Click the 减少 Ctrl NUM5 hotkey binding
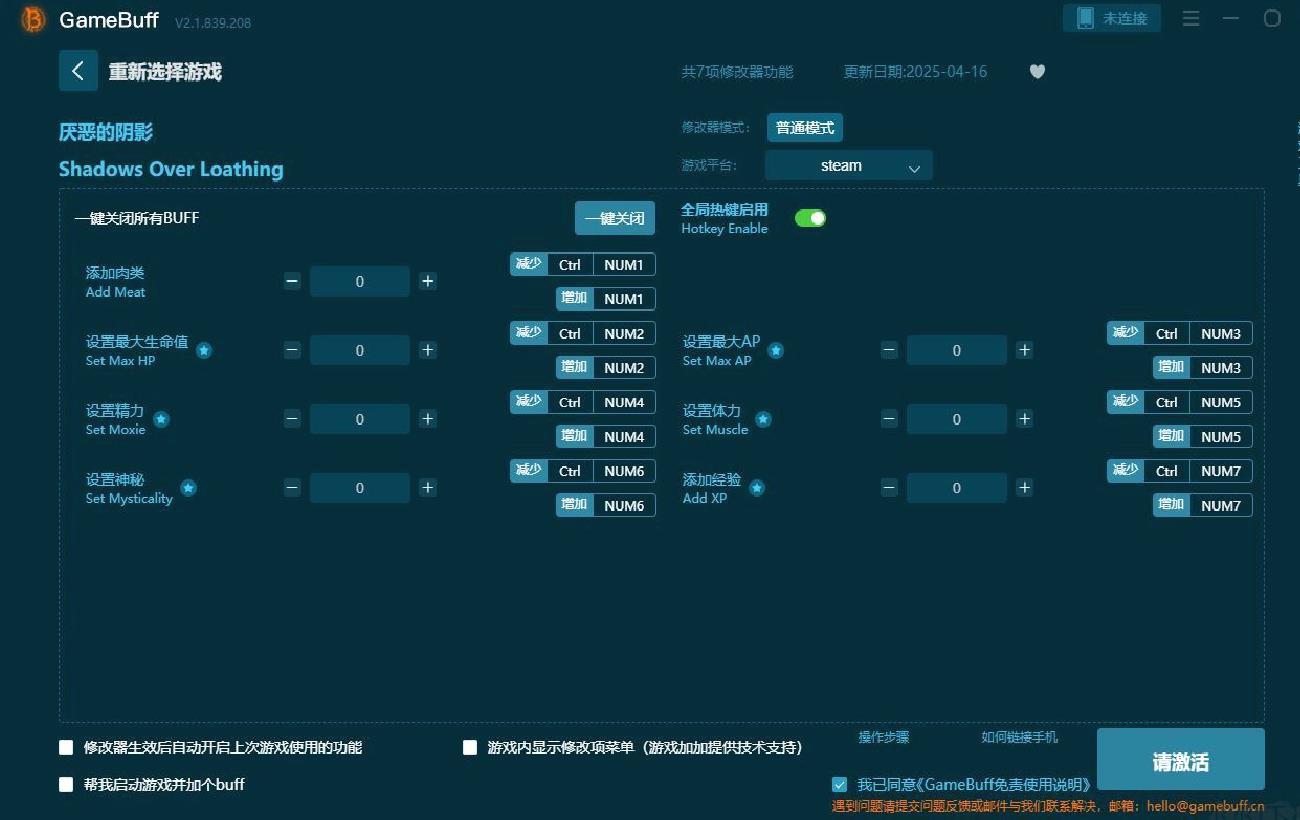Viewport: 1300px width, 820px height. click(1180, 403)
